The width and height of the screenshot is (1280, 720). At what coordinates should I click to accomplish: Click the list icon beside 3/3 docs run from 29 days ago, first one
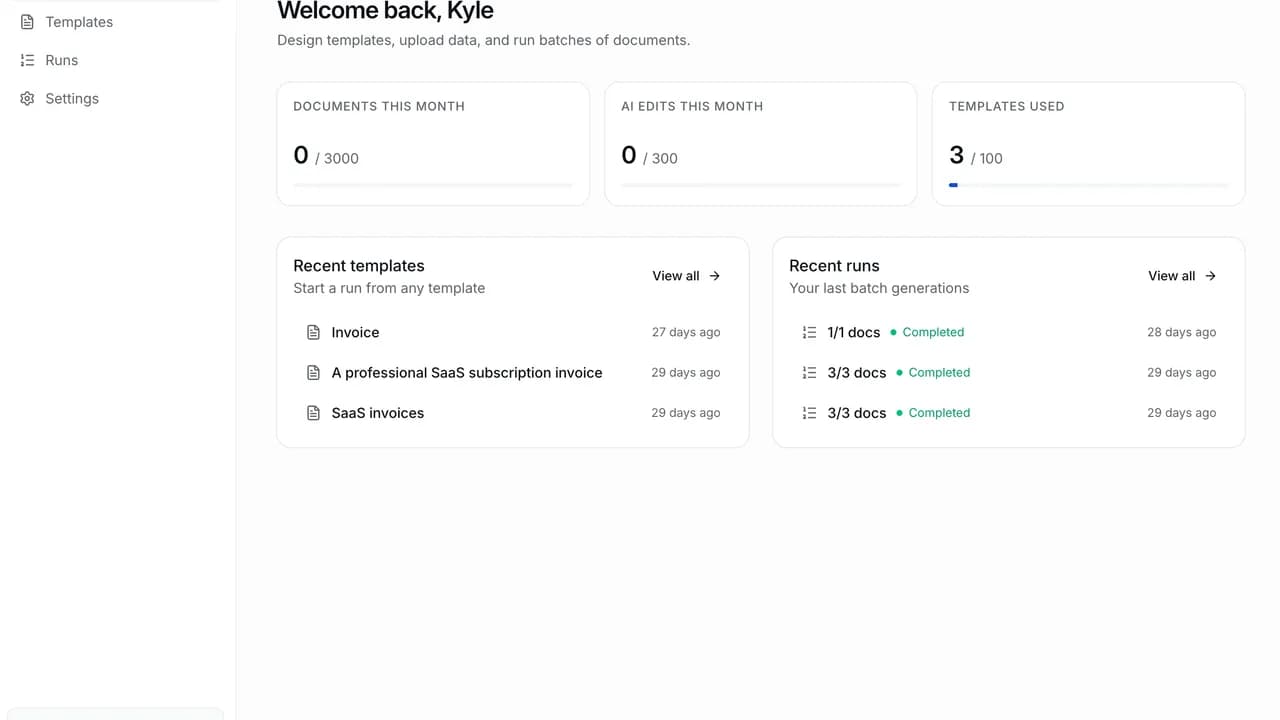[809, 372]
